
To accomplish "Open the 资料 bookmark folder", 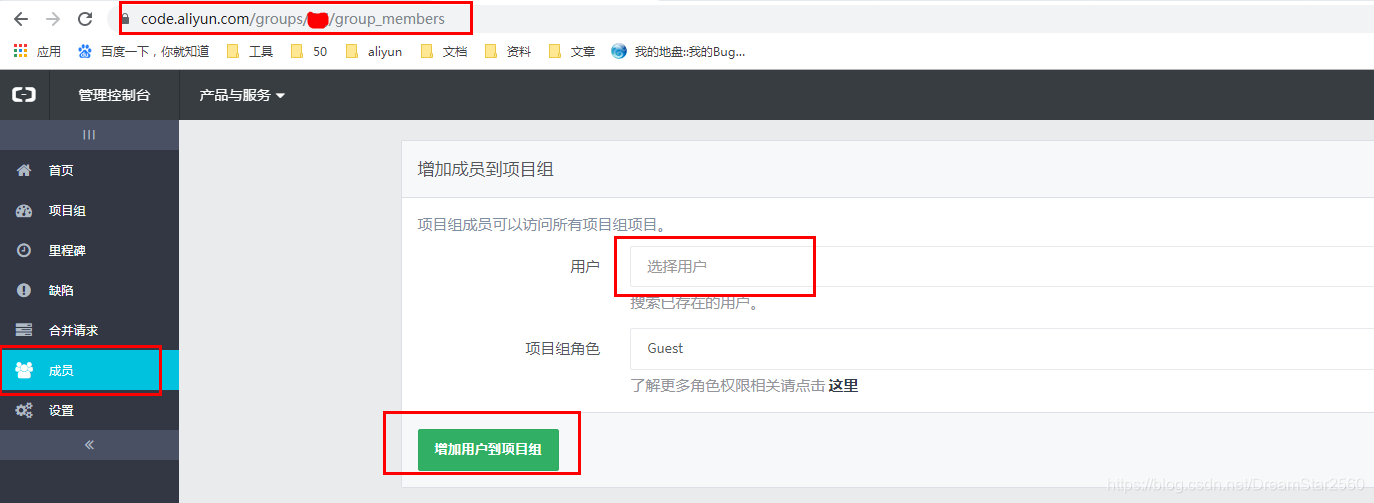I will [508, 51].
